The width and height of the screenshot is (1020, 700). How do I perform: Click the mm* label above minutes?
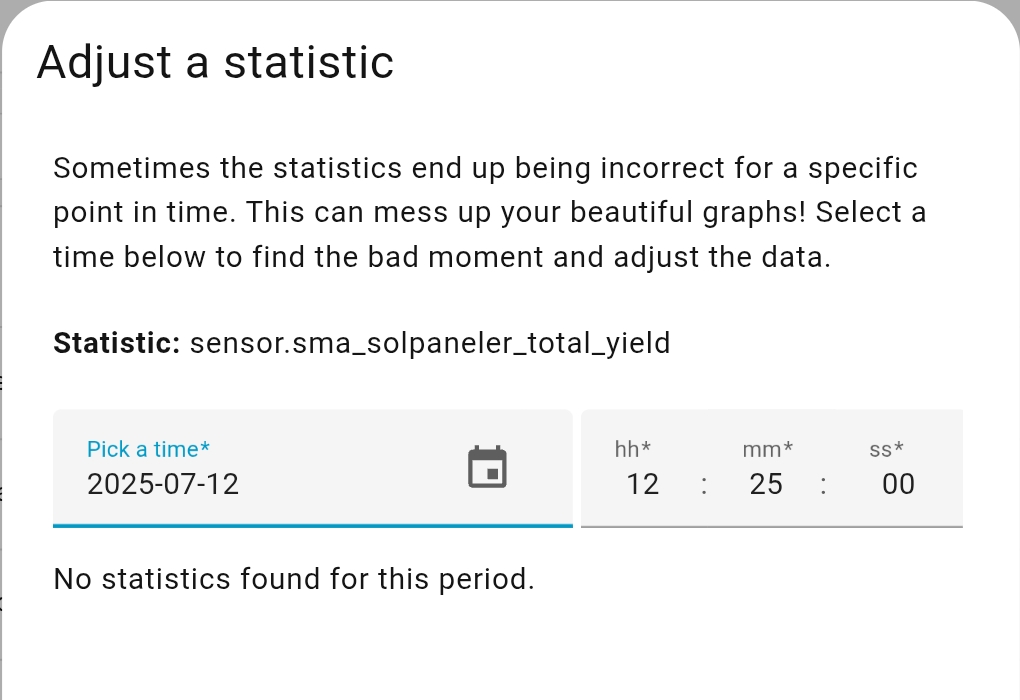pyautogui.click(x=768, y=450)
